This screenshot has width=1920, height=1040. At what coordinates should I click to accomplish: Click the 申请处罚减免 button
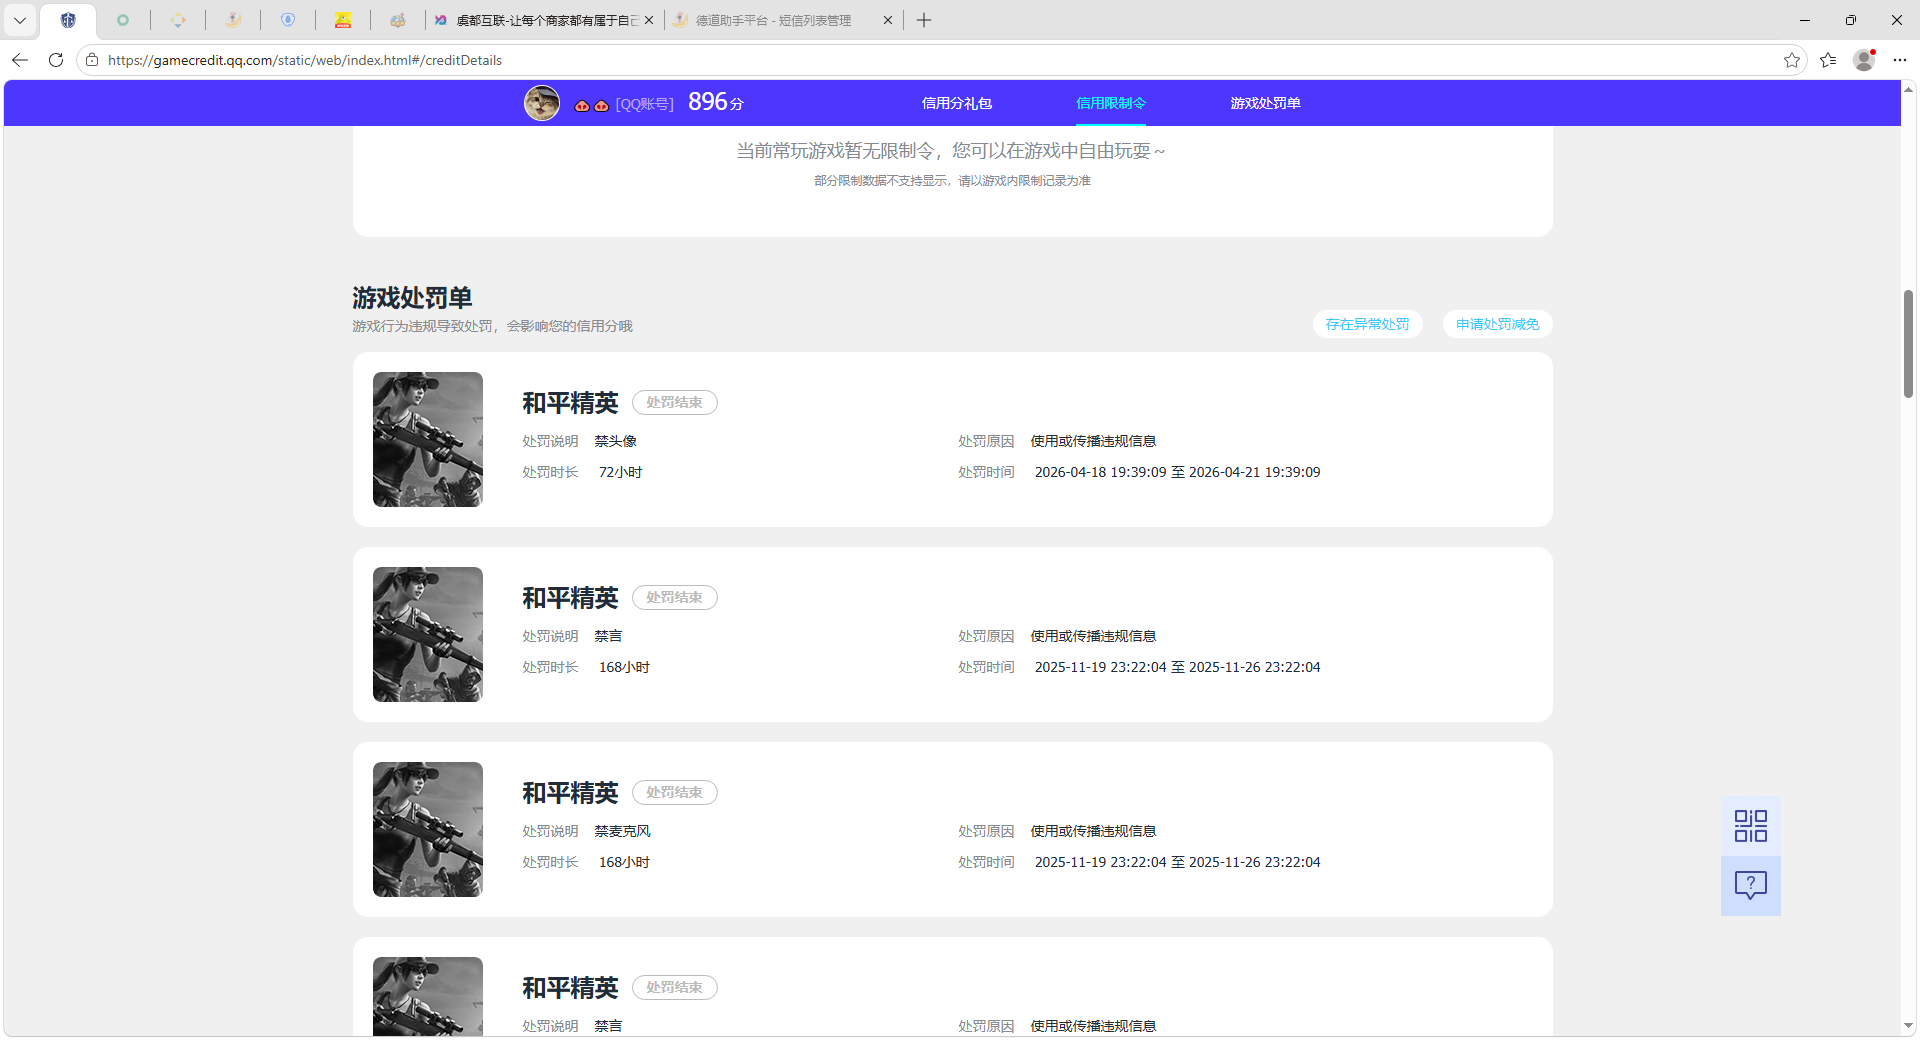coord(1497,324)
